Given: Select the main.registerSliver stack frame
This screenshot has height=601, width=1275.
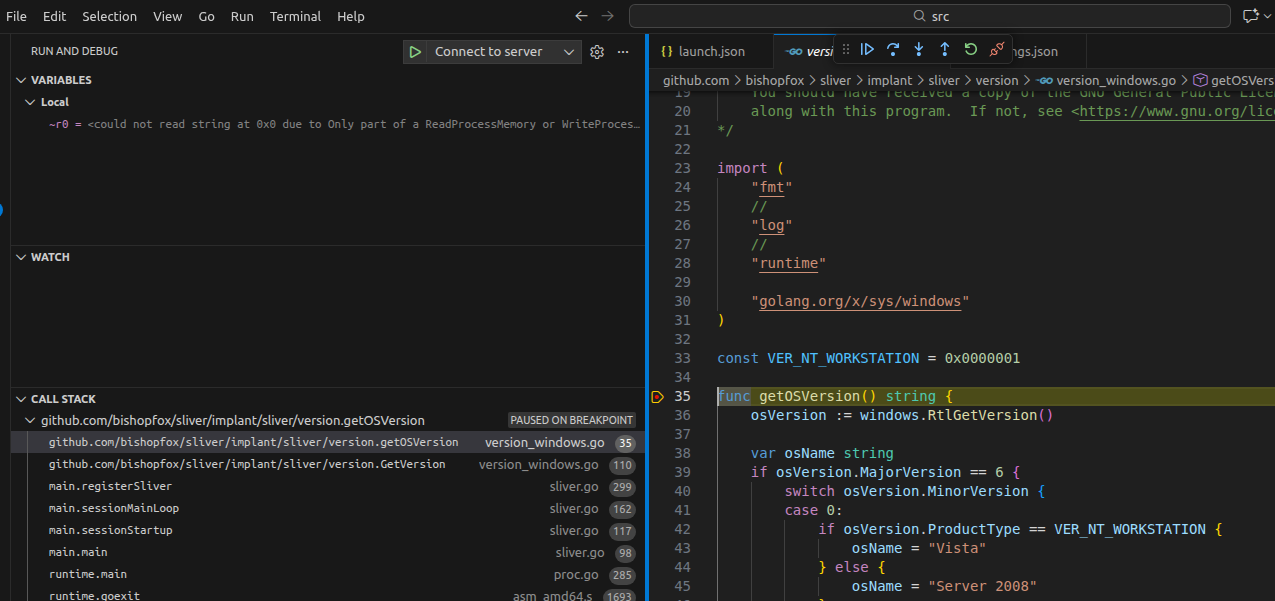Looking at the screenshot, I should tap(110, 487).
